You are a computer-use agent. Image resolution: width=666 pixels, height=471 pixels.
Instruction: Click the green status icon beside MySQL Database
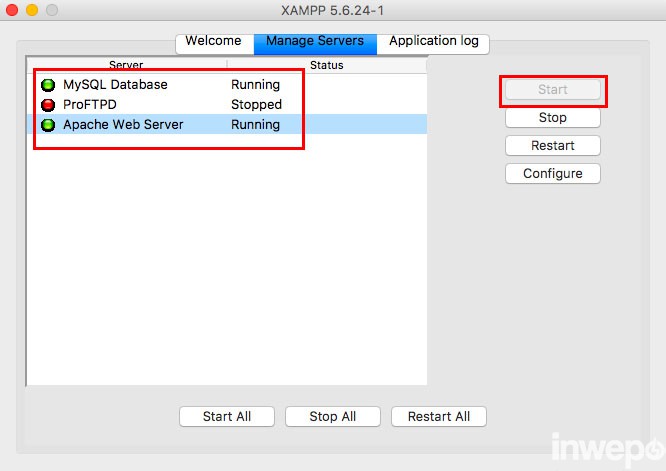click(x=48, y=85)
